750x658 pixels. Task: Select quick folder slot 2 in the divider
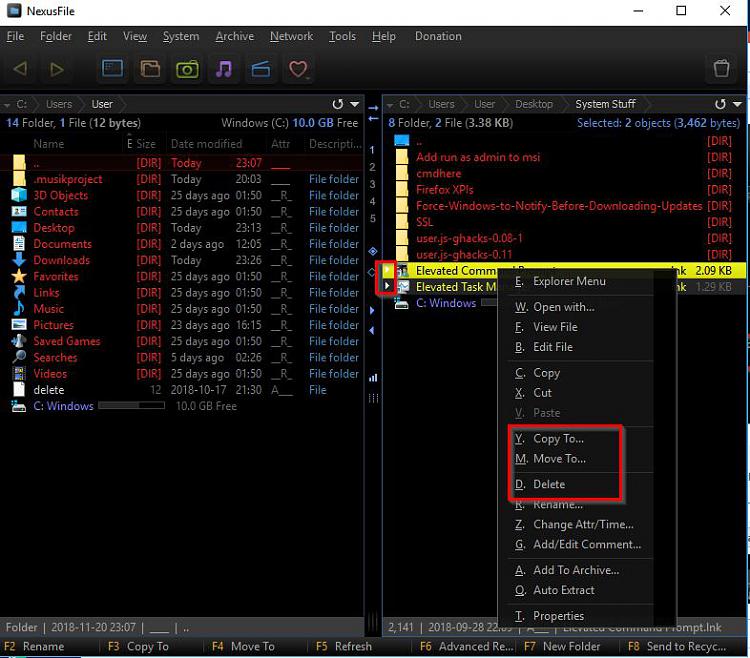372,167
